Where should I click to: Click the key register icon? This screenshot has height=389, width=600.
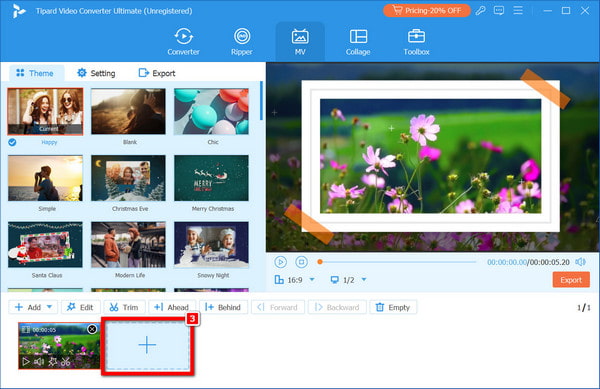pyautogui.click(x=481, y=11)
